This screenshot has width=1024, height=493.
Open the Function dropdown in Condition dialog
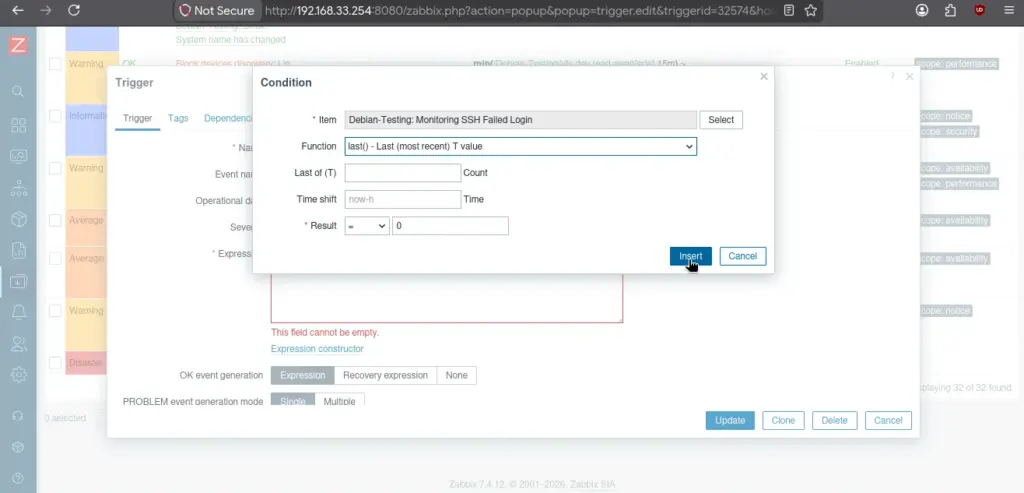click(x=520, y=146)
